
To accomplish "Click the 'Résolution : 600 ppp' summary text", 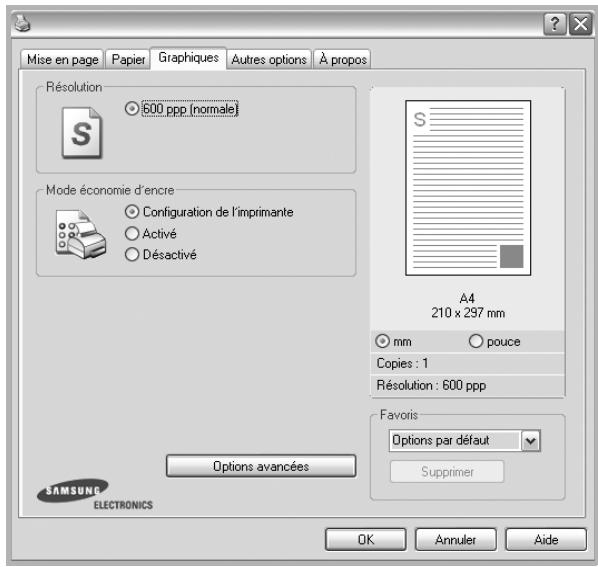I will click(431, 385).
